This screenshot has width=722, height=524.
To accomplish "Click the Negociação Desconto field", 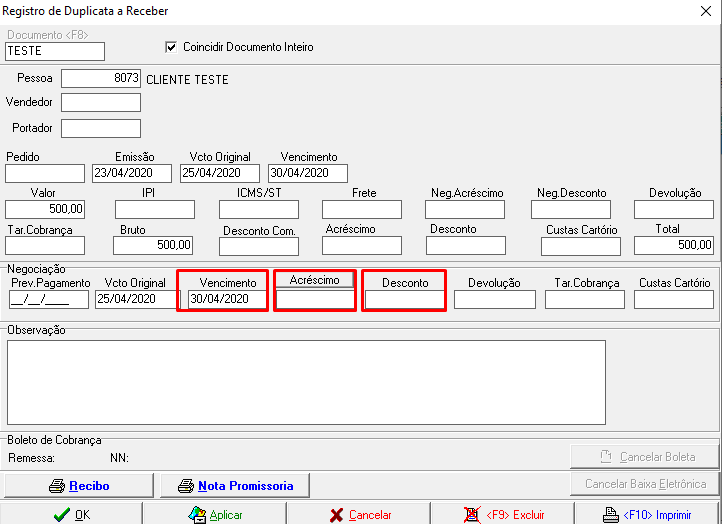I will tap(404, 300).
